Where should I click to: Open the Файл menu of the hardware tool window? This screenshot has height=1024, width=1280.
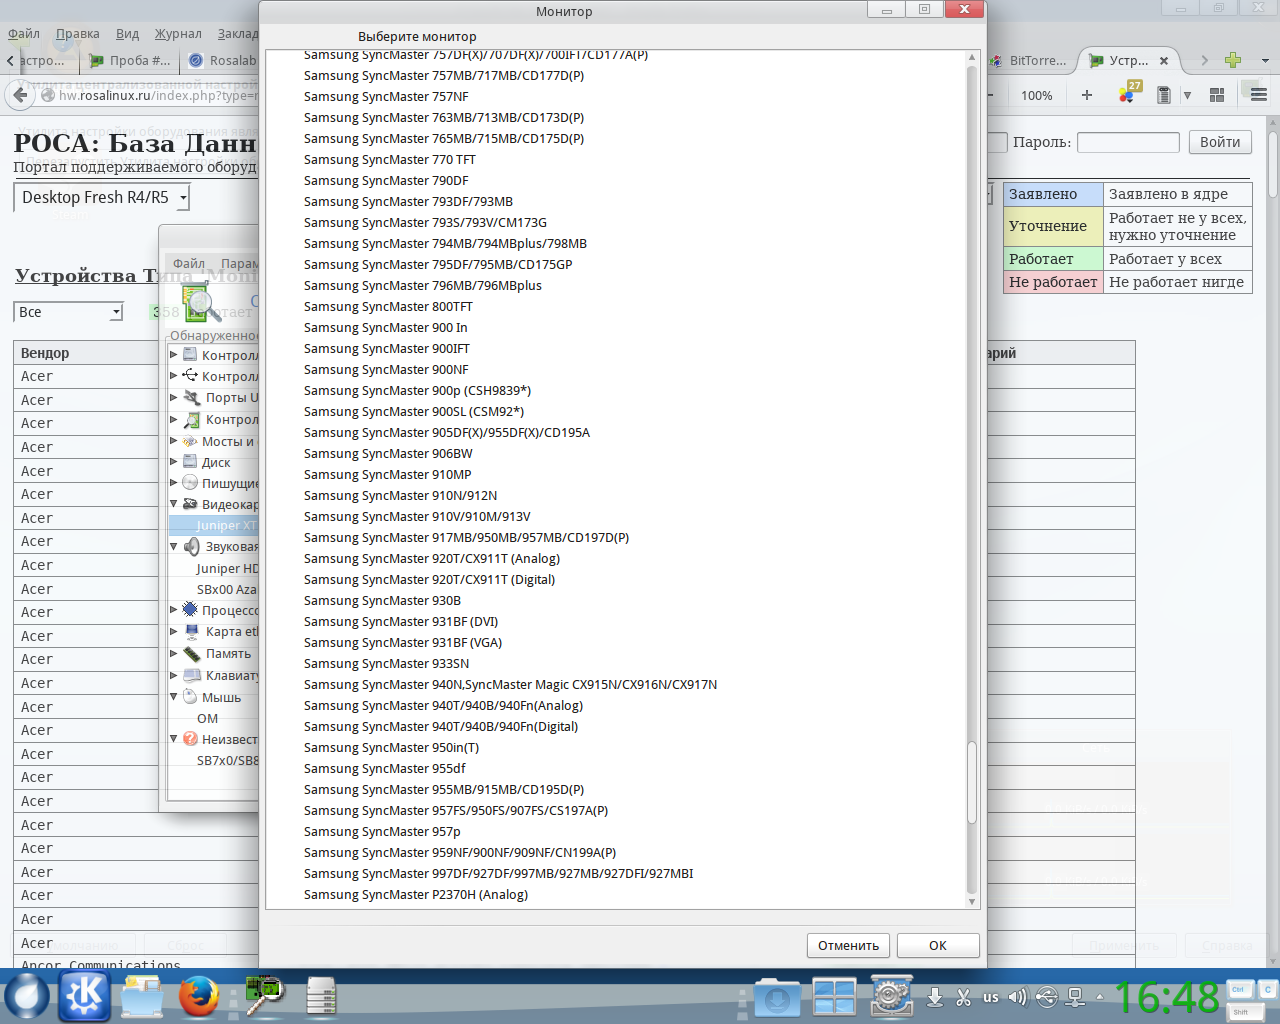pyautogui.click(x=189, y=264)
